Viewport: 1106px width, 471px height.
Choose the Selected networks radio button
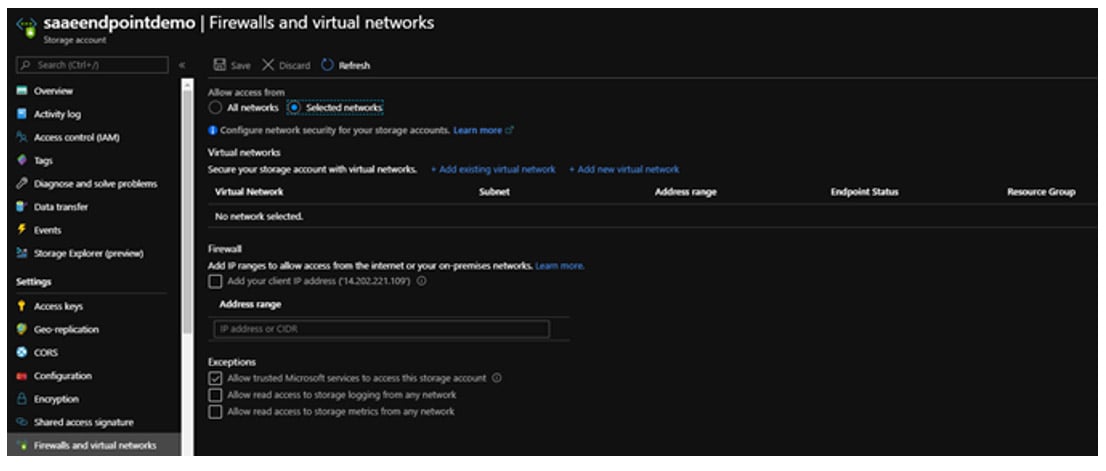tap(294, 107)
